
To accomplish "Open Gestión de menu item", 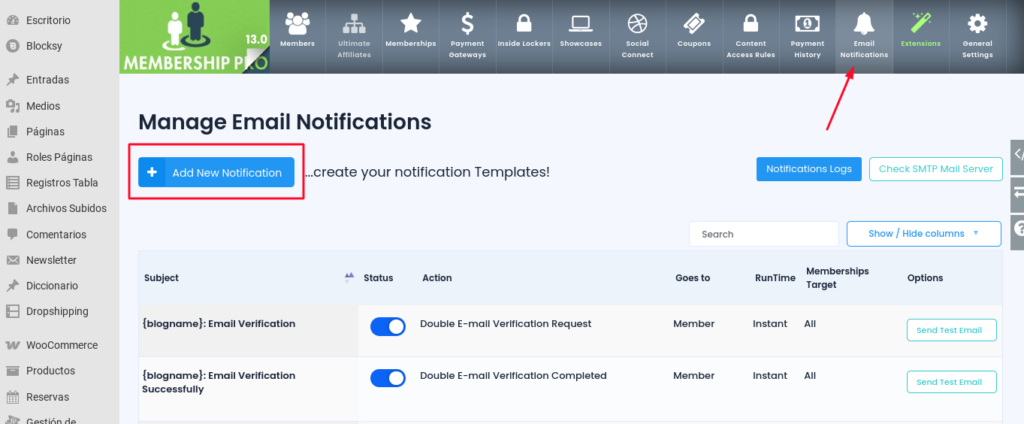I will 51,419.
